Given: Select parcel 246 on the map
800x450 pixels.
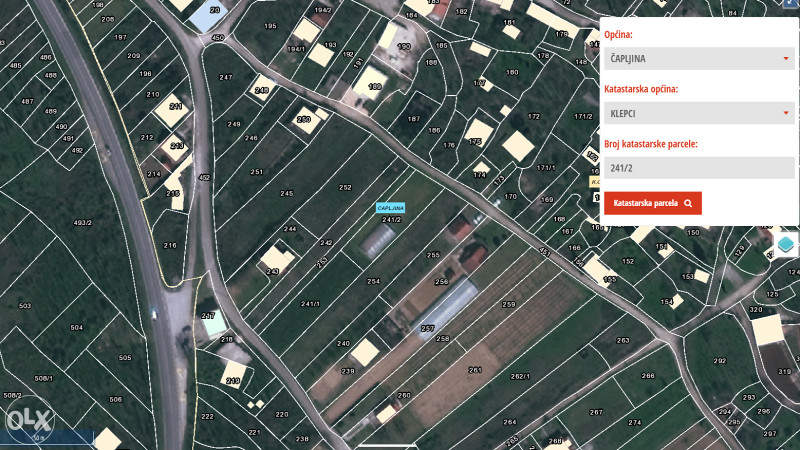Looking at the screenshot, I should [x=251, y=138].
